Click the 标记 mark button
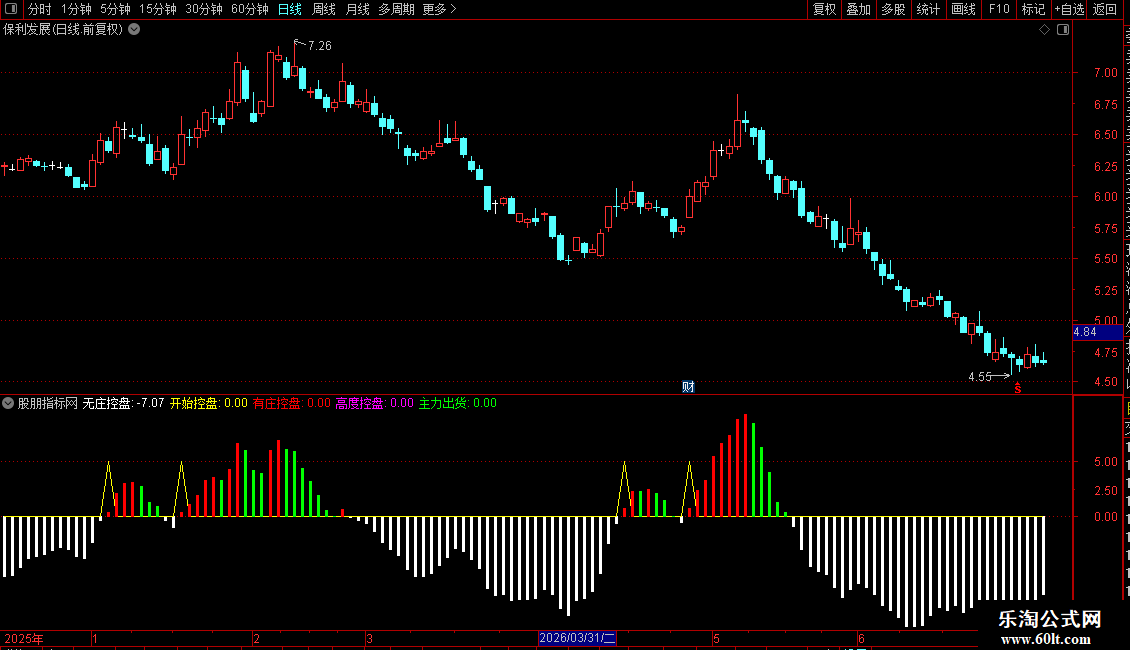The image size is (1130, 650). [1033, 9]
